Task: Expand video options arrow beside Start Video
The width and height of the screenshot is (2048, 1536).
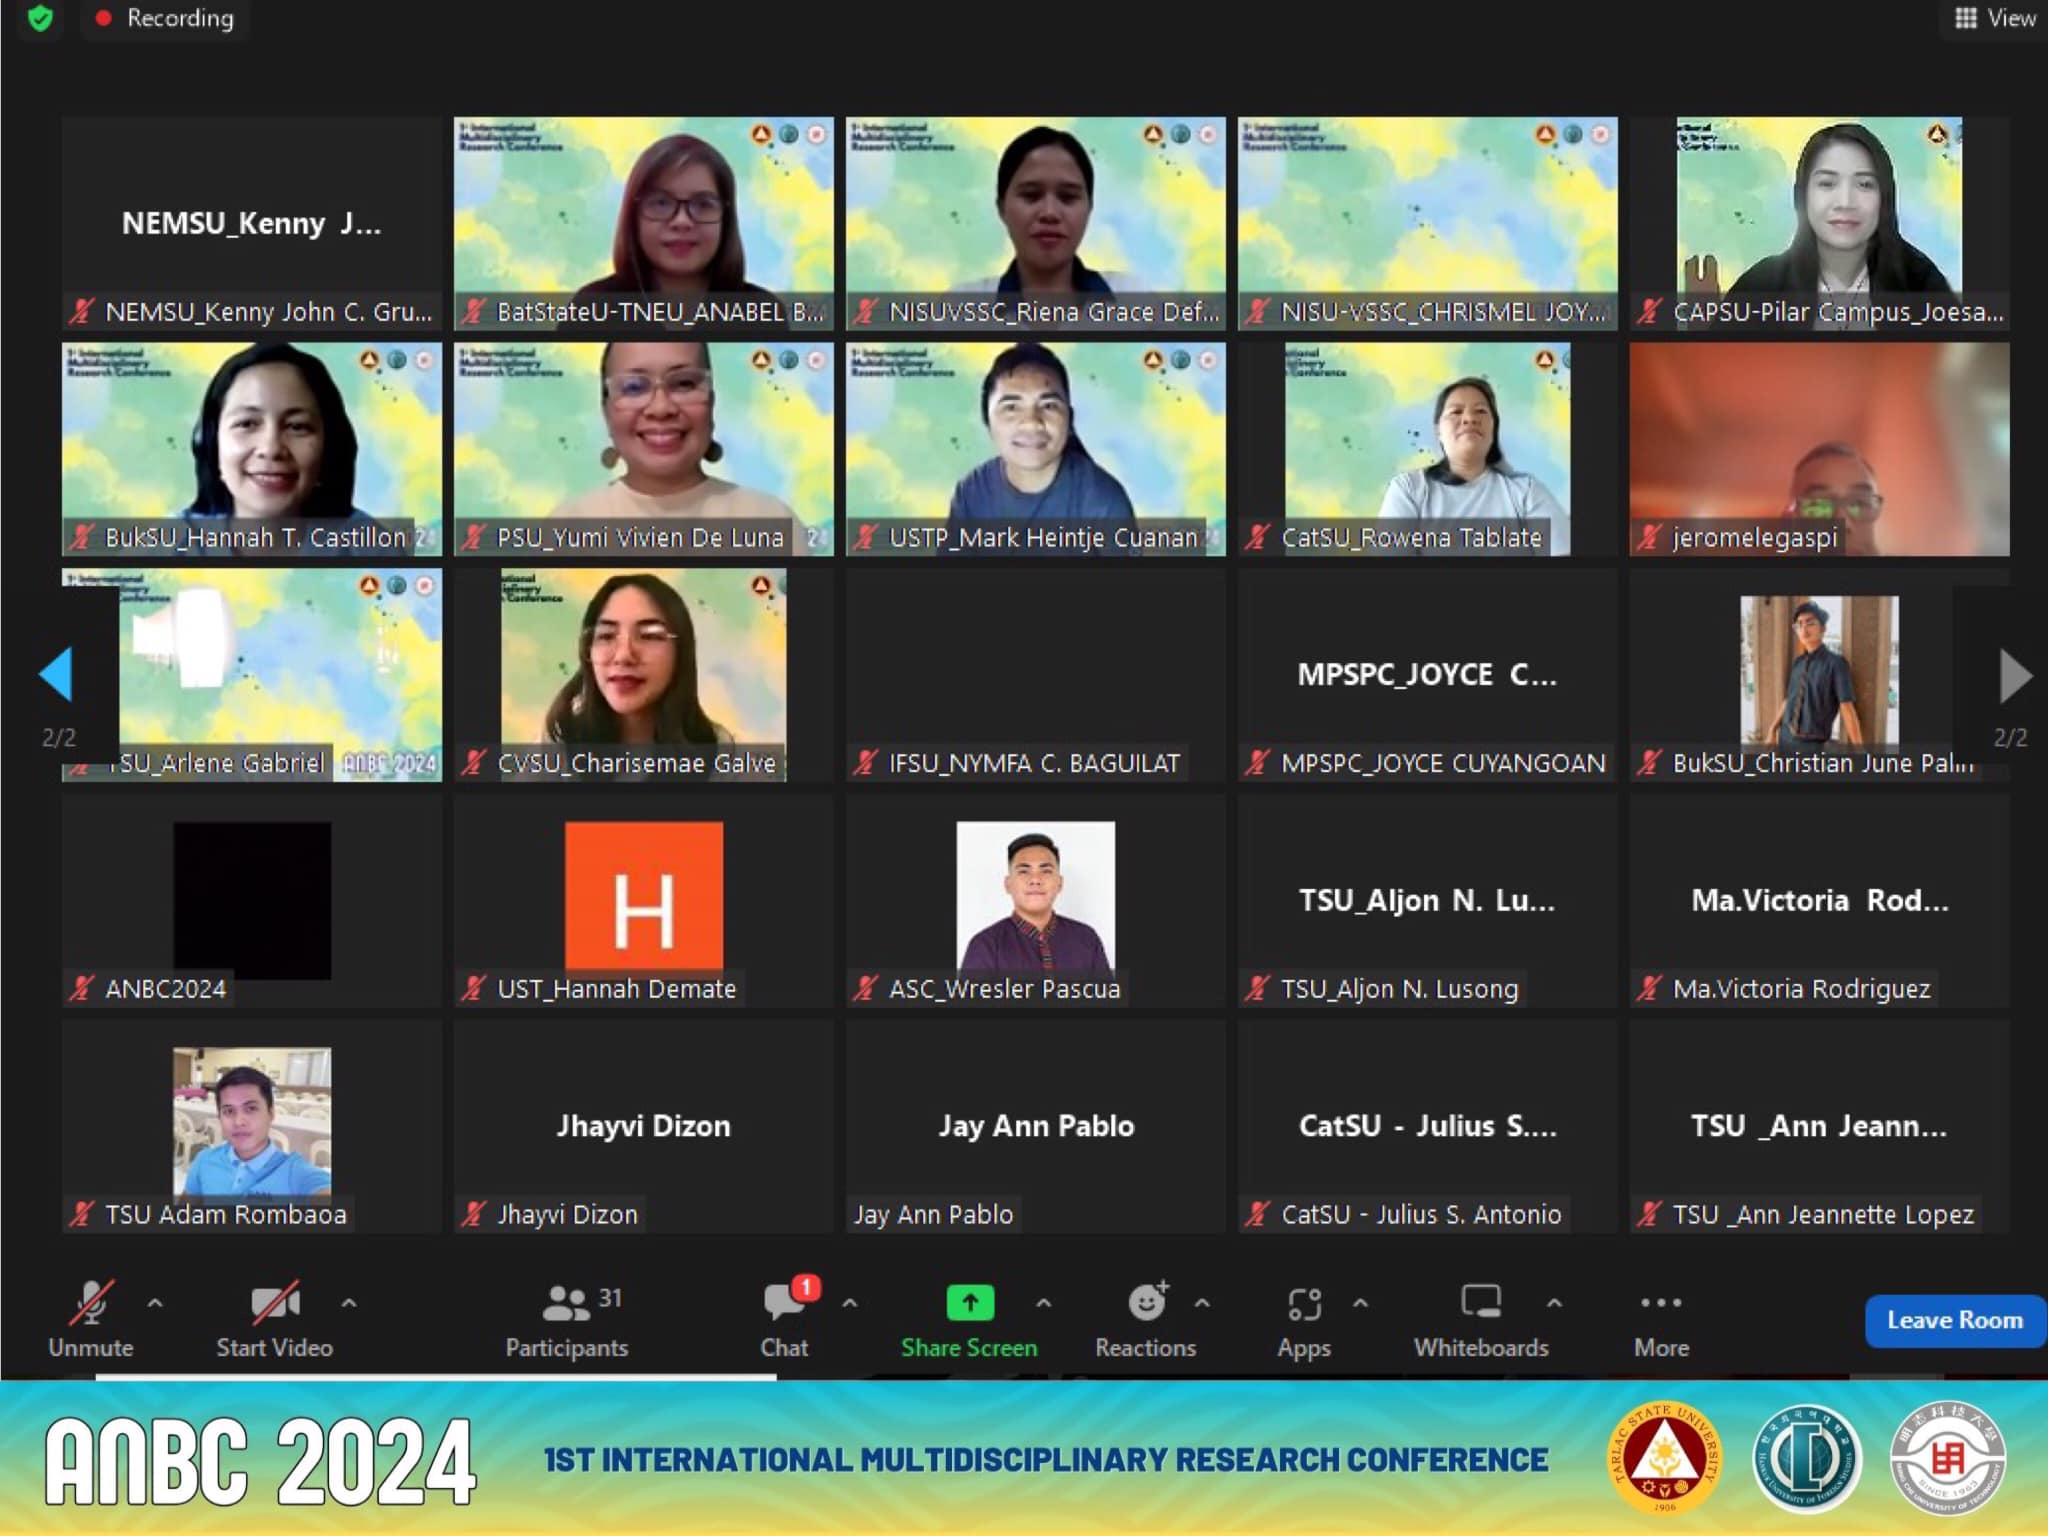Action: coord(349,1303)
